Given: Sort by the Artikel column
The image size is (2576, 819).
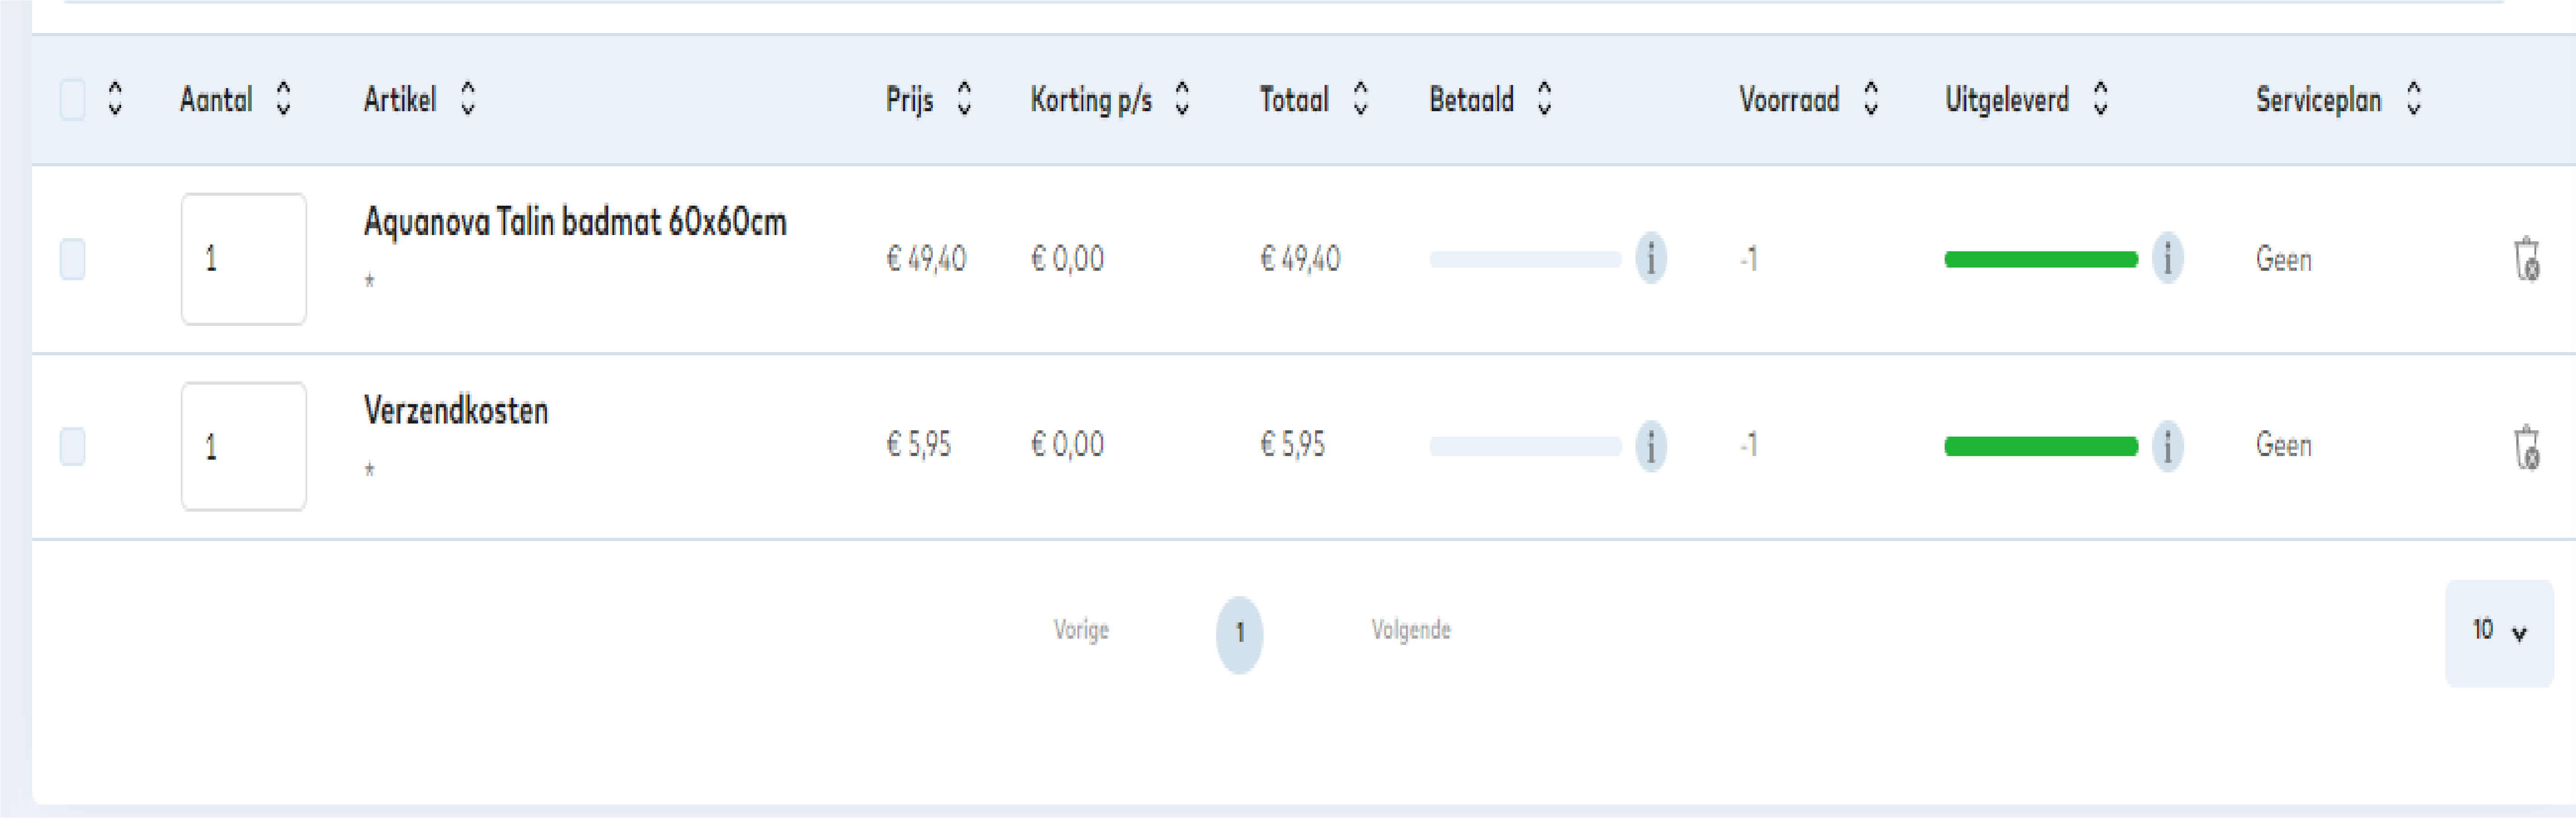Looking at the screenshot, I should pos(467,99).
